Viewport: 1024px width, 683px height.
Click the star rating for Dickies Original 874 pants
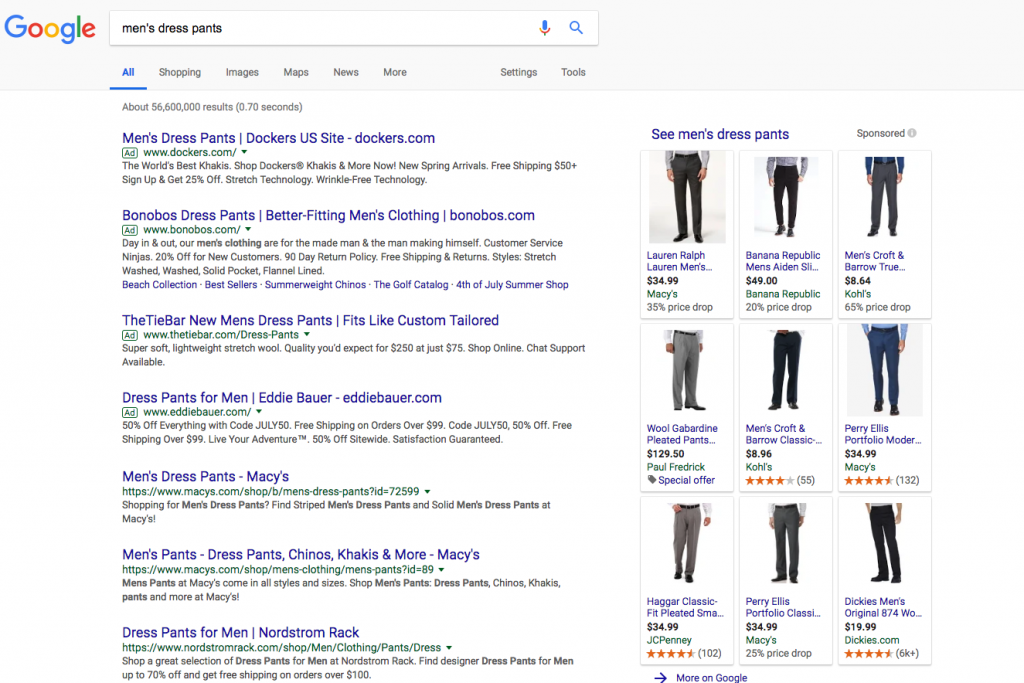click(x=870, y=653)
